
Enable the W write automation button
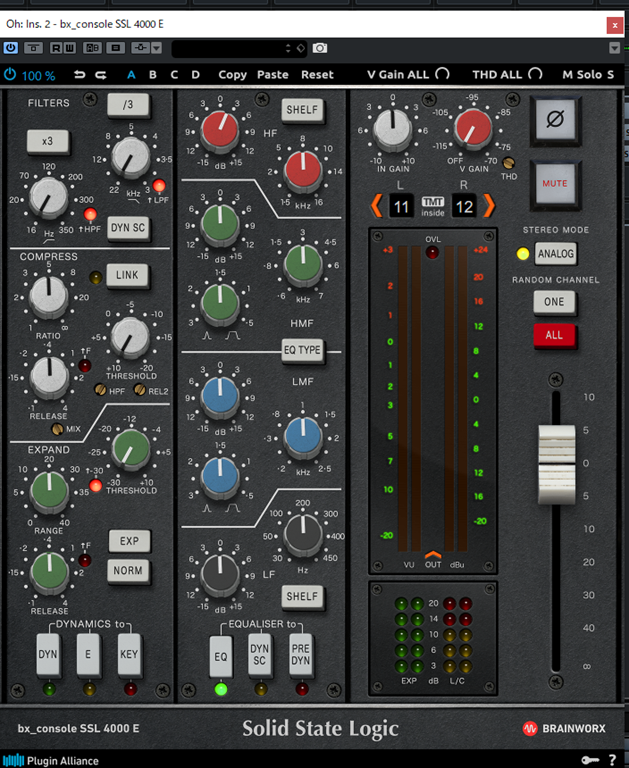(69, 48)
